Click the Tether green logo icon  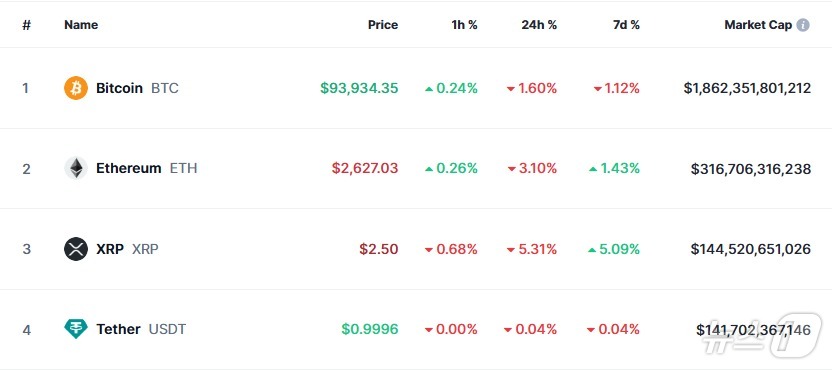[76, 329]
